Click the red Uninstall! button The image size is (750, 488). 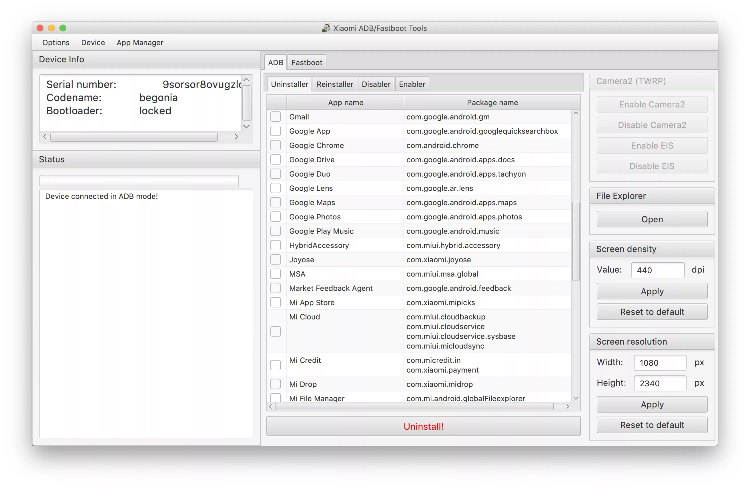(423, 426)
